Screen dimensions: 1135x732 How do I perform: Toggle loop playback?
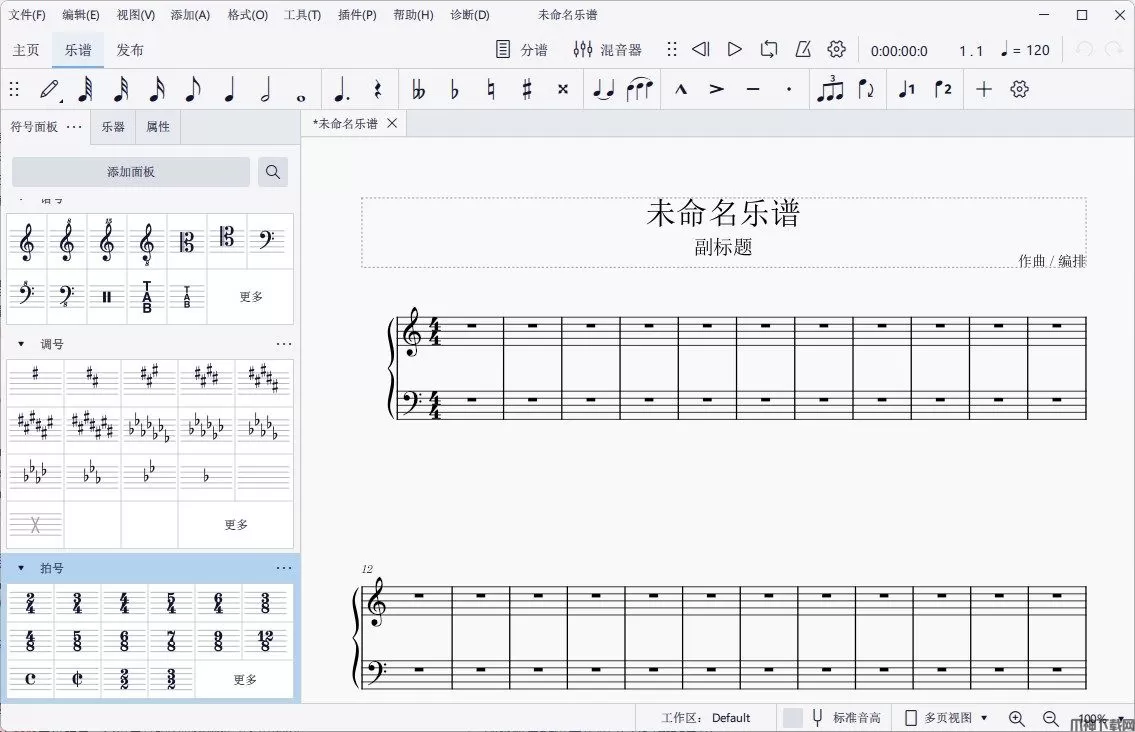pos(768,50)
